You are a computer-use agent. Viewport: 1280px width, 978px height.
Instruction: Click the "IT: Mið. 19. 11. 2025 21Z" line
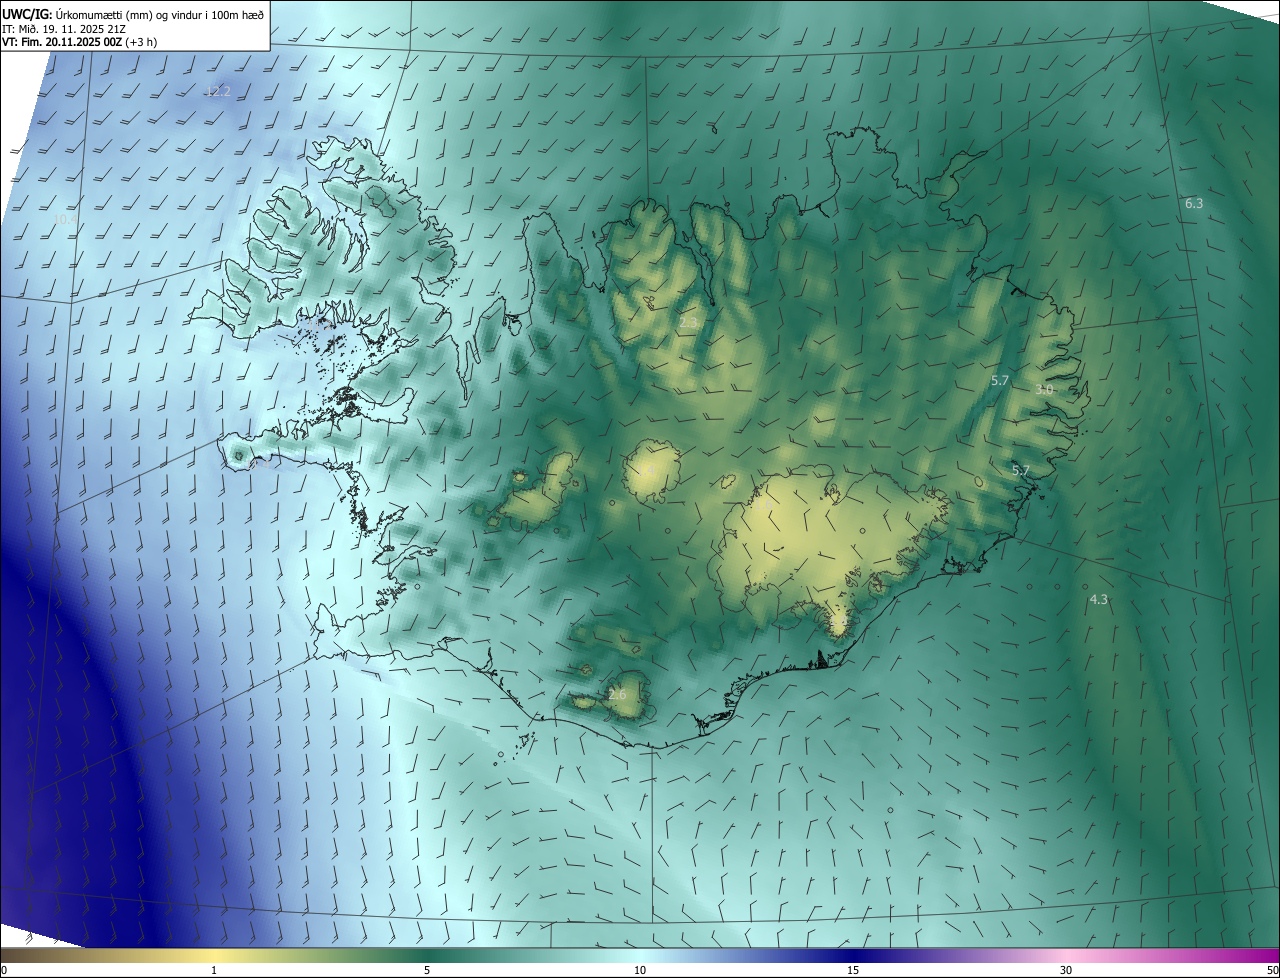(x=64, y=29)
